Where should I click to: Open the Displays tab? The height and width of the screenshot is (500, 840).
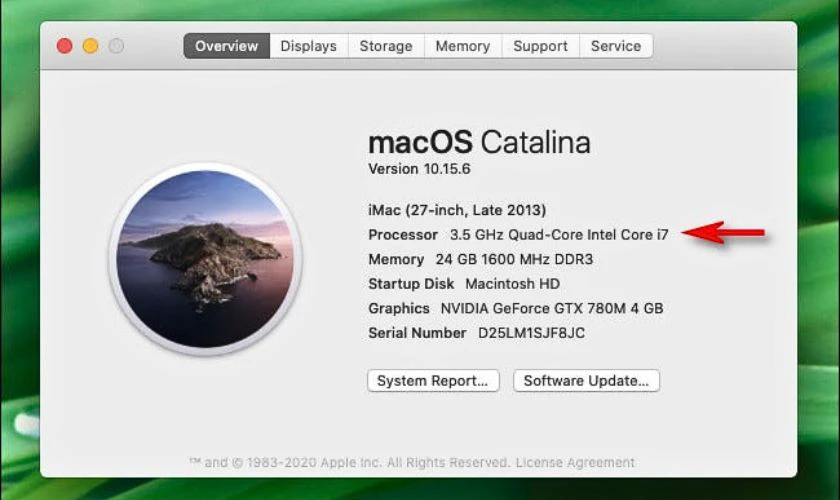click(x=309, y=46)
